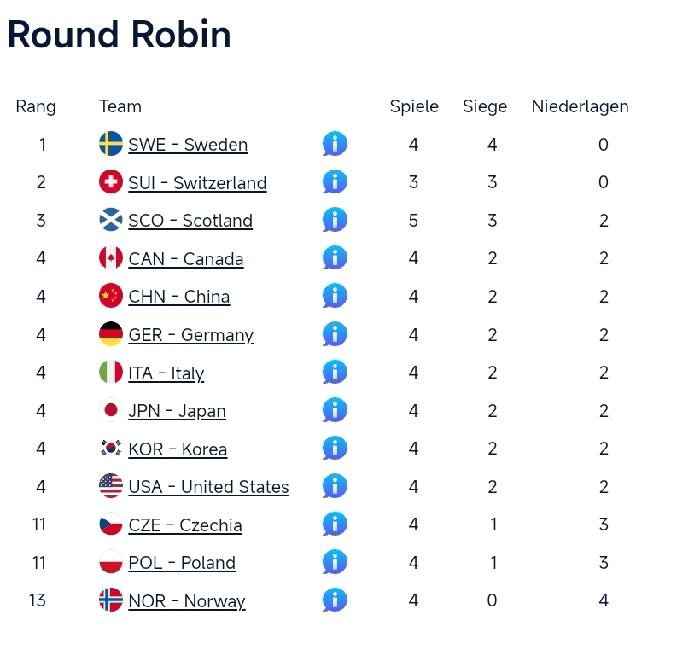Click the Korea flag icon
Image resolution: width=693 pixels, height=650 pixels.
111,449
